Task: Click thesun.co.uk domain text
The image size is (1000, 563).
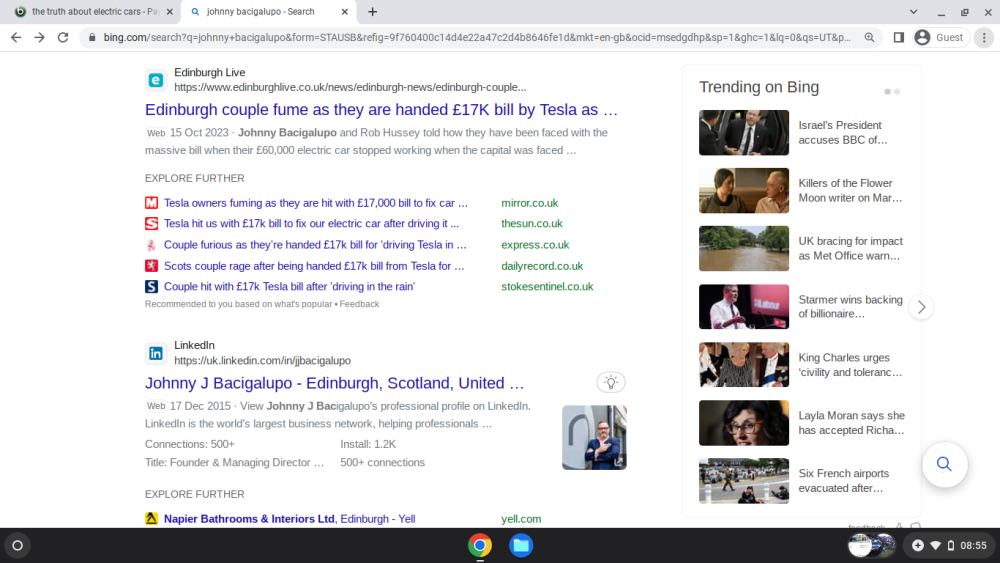Action: pos(532,224)
